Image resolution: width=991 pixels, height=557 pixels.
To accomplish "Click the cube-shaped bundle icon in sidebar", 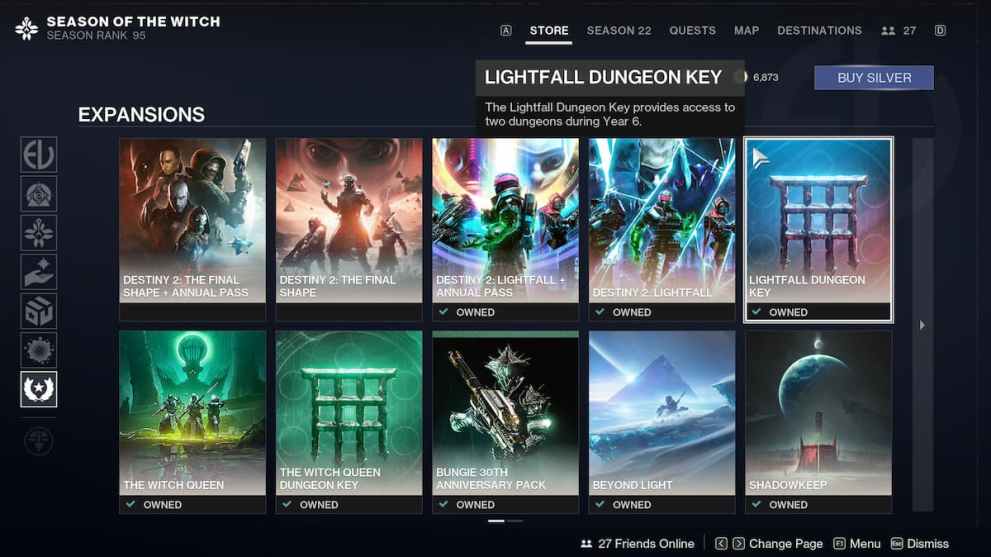I will (x=39, y=311).
